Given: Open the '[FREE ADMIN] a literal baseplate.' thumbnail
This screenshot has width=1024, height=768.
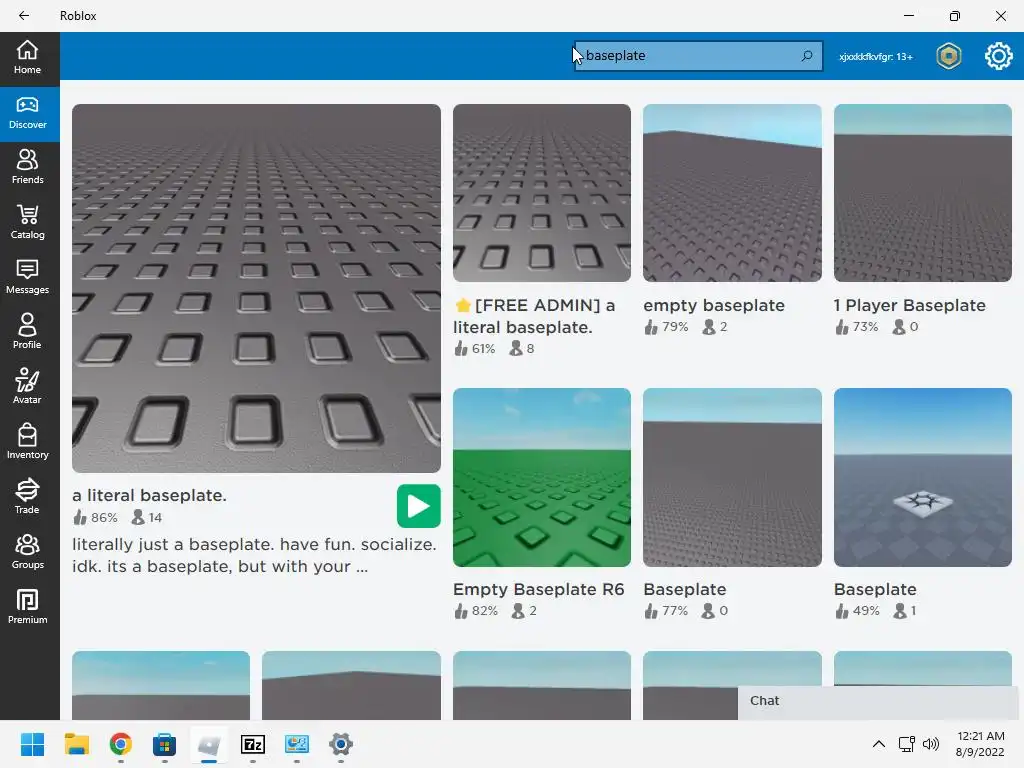Looking at the screenshot, I should pos(541,193).
